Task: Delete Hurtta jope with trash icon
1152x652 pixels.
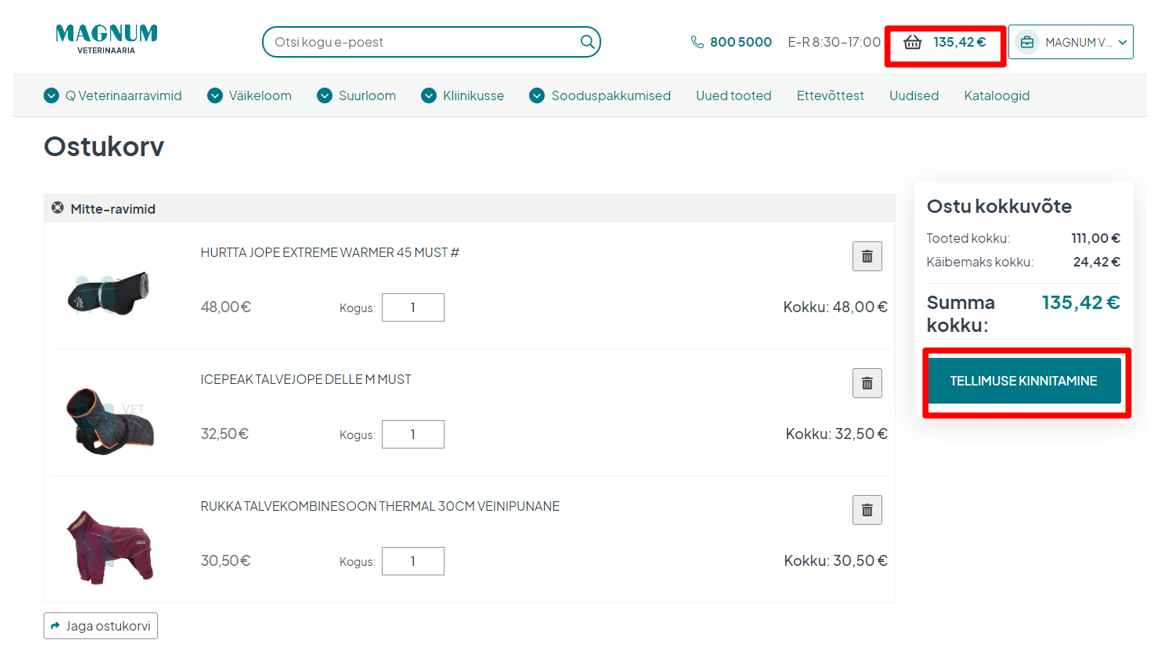Action: [x=867, y=257]
